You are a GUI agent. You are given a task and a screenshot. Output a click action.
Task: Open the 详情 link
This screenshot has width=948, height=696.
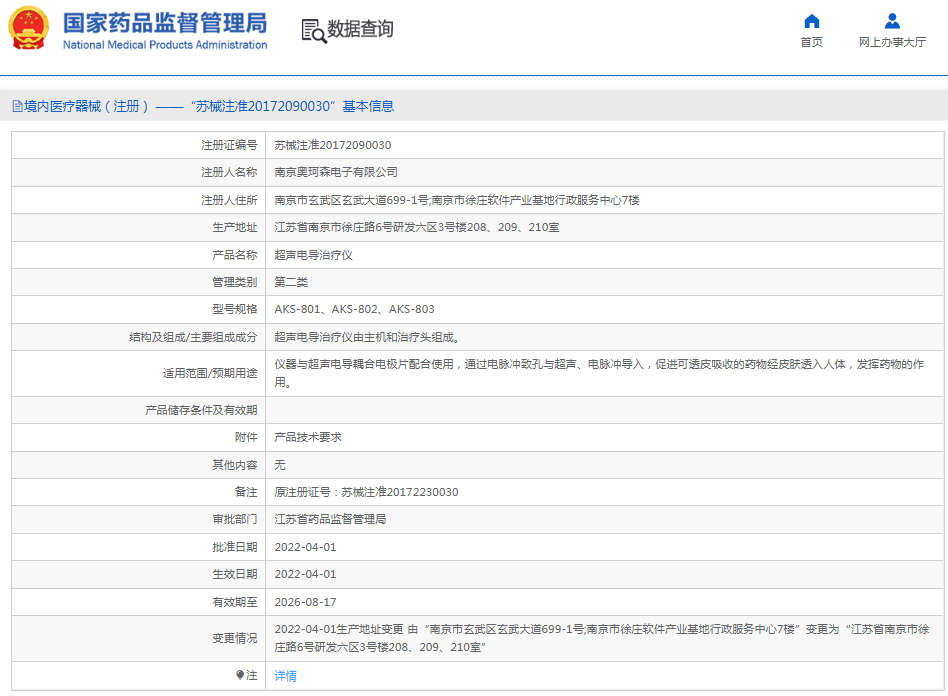[x=285, y=676]
